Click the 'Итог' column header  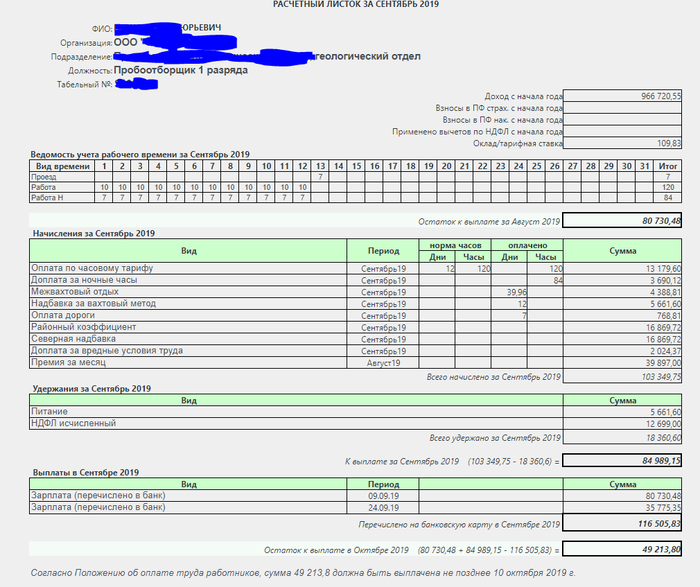click(667, 166)
